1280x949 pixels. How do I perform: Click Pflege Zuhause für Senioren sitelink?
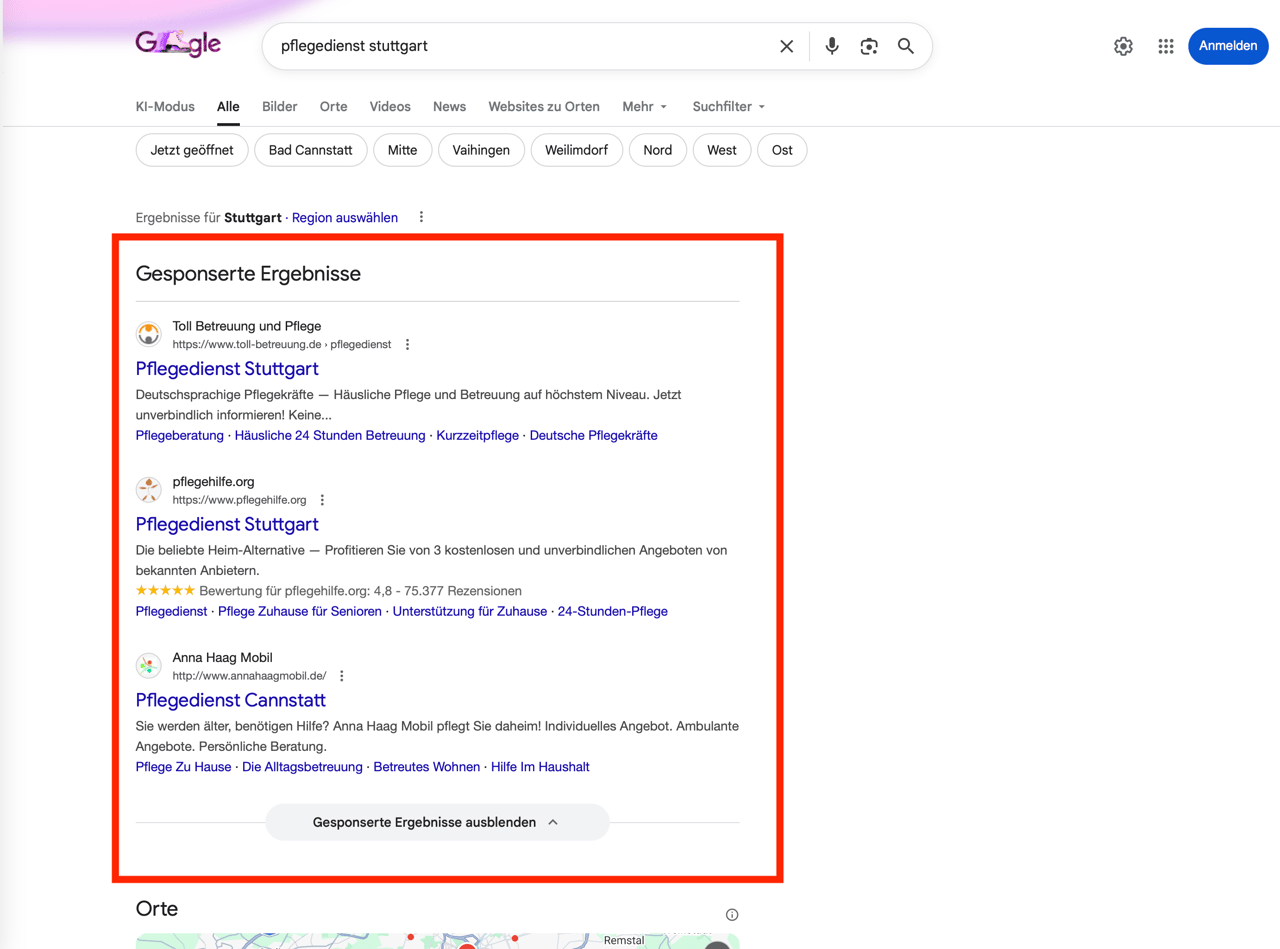(x=300, y=611)
